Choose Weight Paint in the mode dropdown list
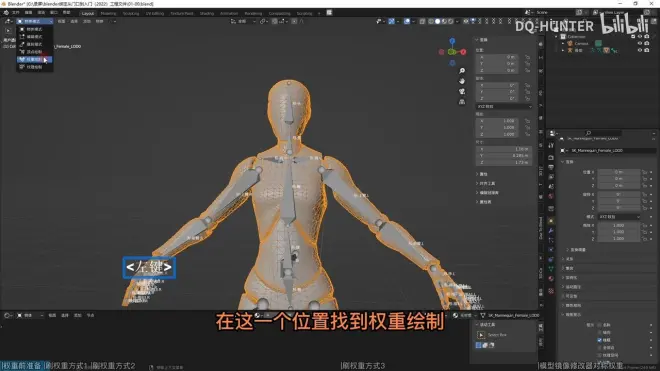 click(35, 59)
